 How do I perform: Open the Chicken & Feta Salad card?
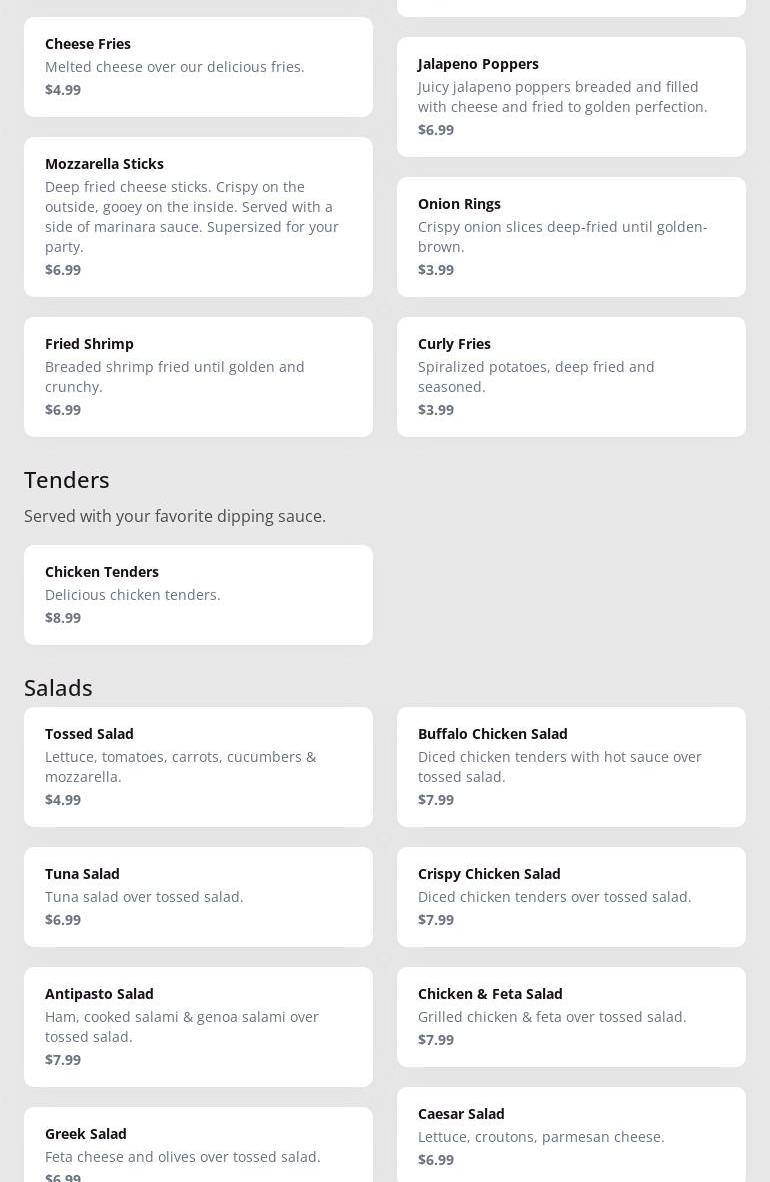click(x=571, y=1017)
